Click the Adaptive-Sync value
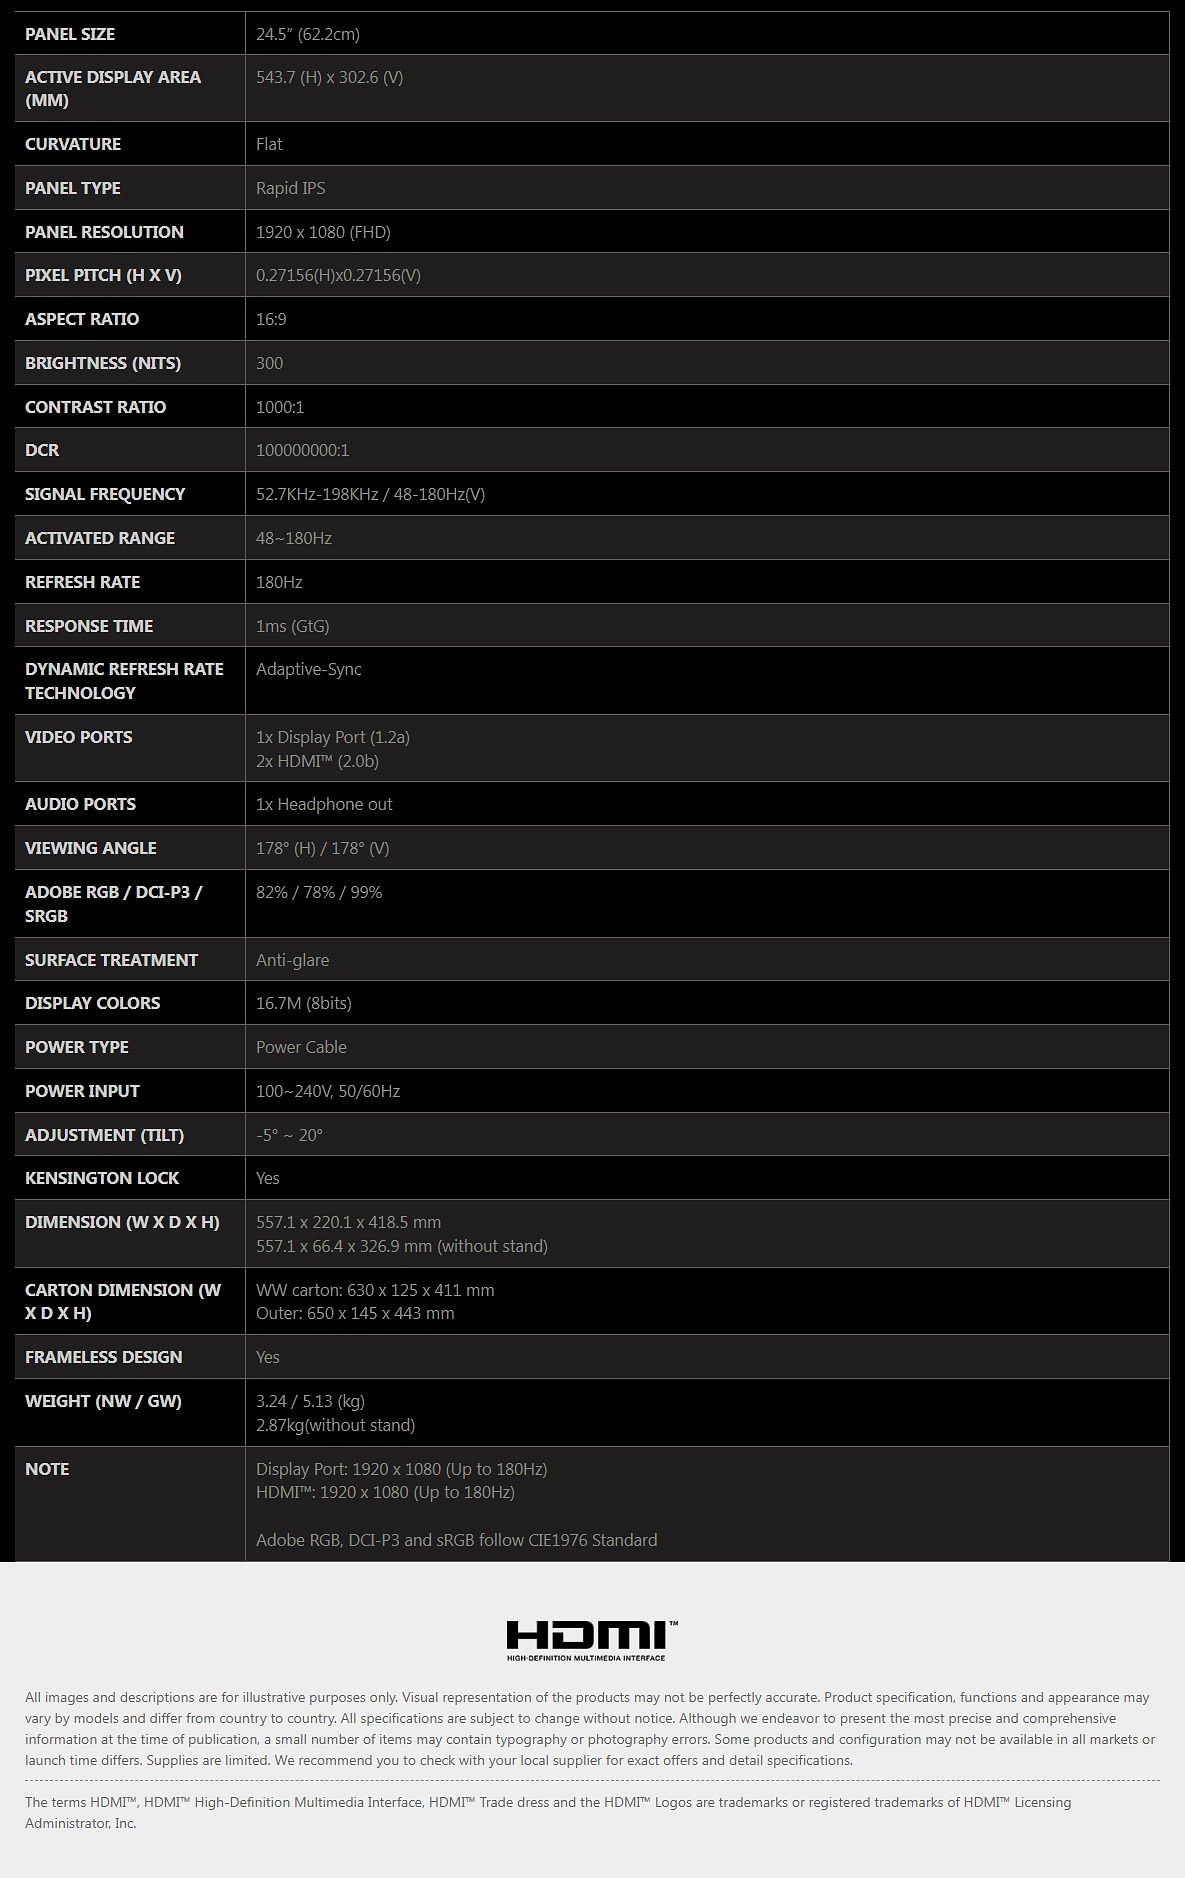1185x1878 pixels. tap(309, 669)
